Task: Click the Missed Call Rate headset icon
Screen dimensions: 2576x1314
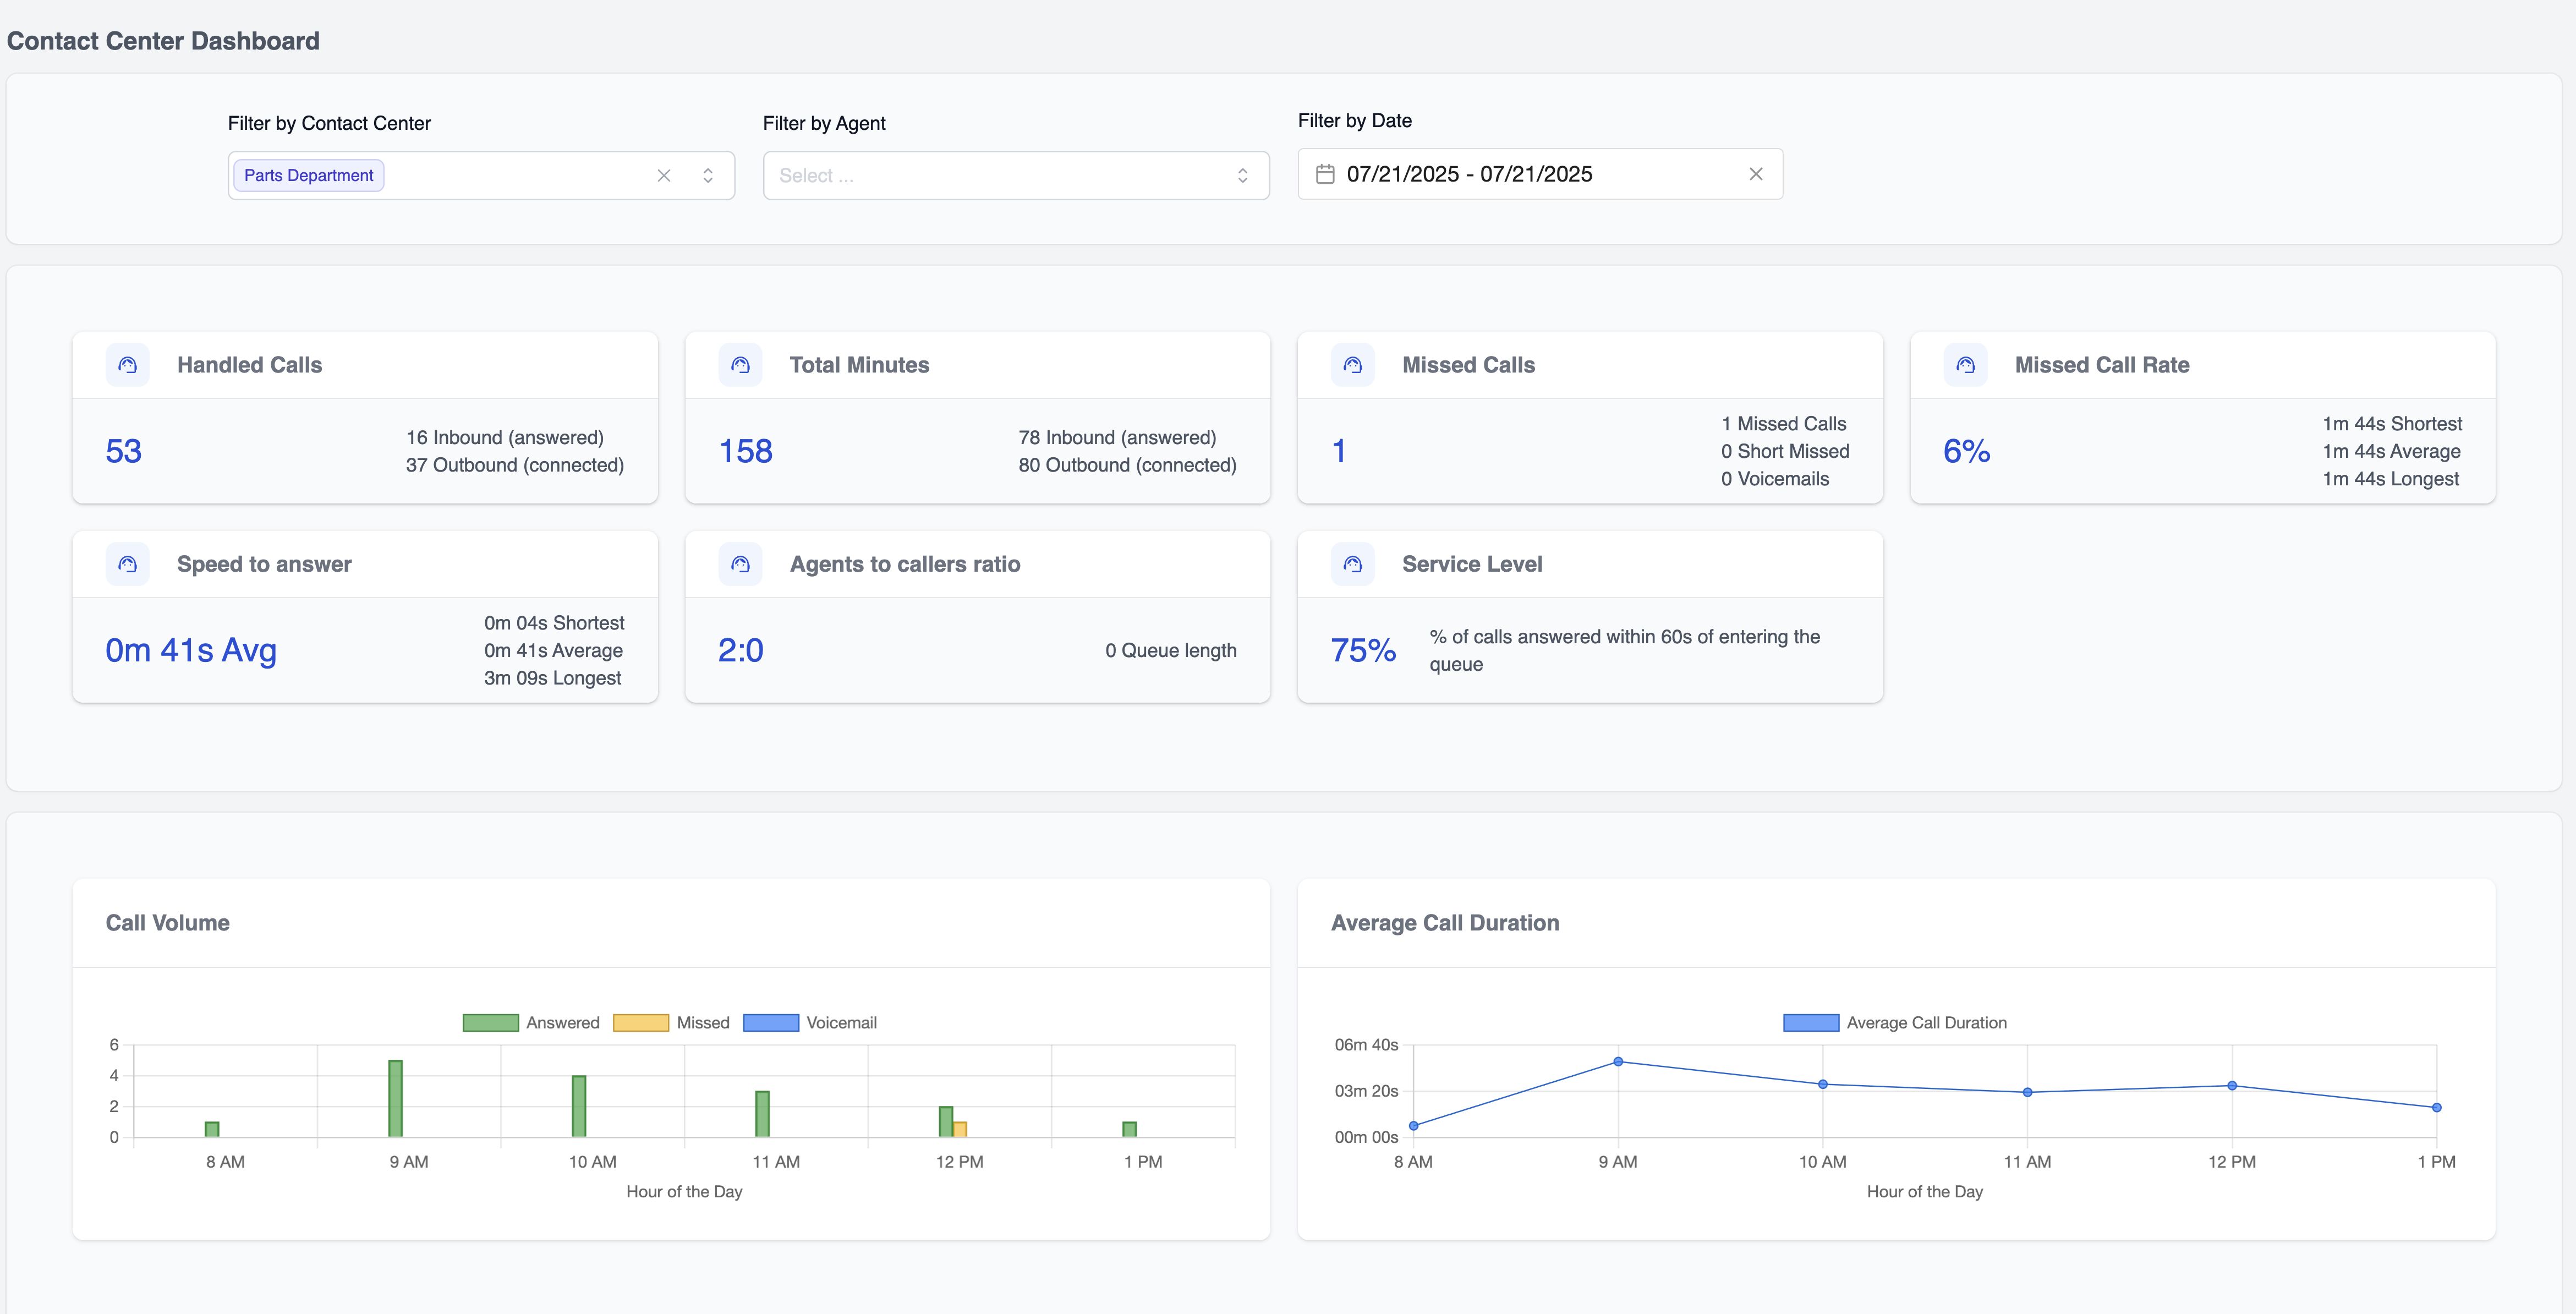Action: [1965, 364]
